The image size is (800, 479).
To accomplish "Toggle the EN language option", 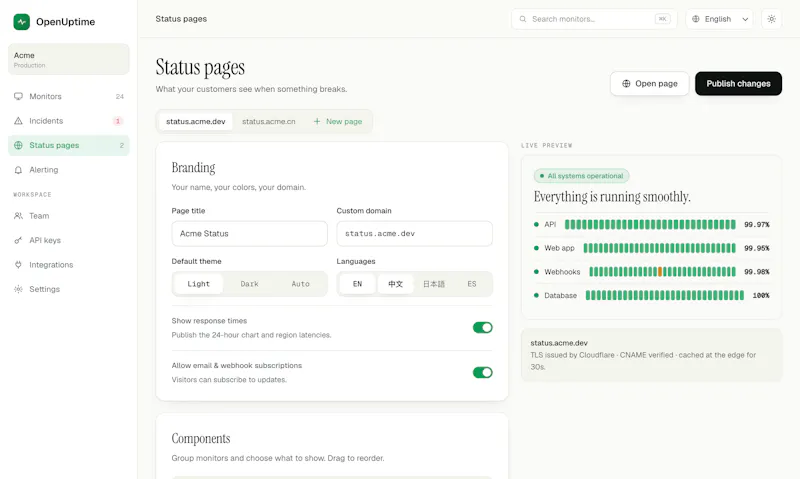I will (357, 284).
